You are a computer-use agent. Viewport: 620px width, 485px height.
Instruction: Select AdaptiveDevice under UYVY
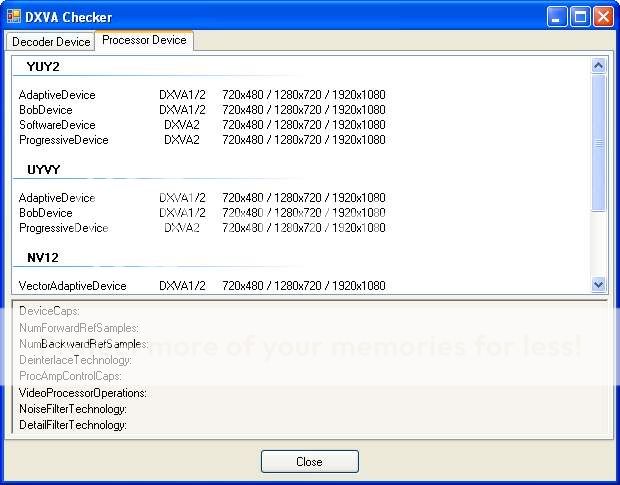click(57, 198)
